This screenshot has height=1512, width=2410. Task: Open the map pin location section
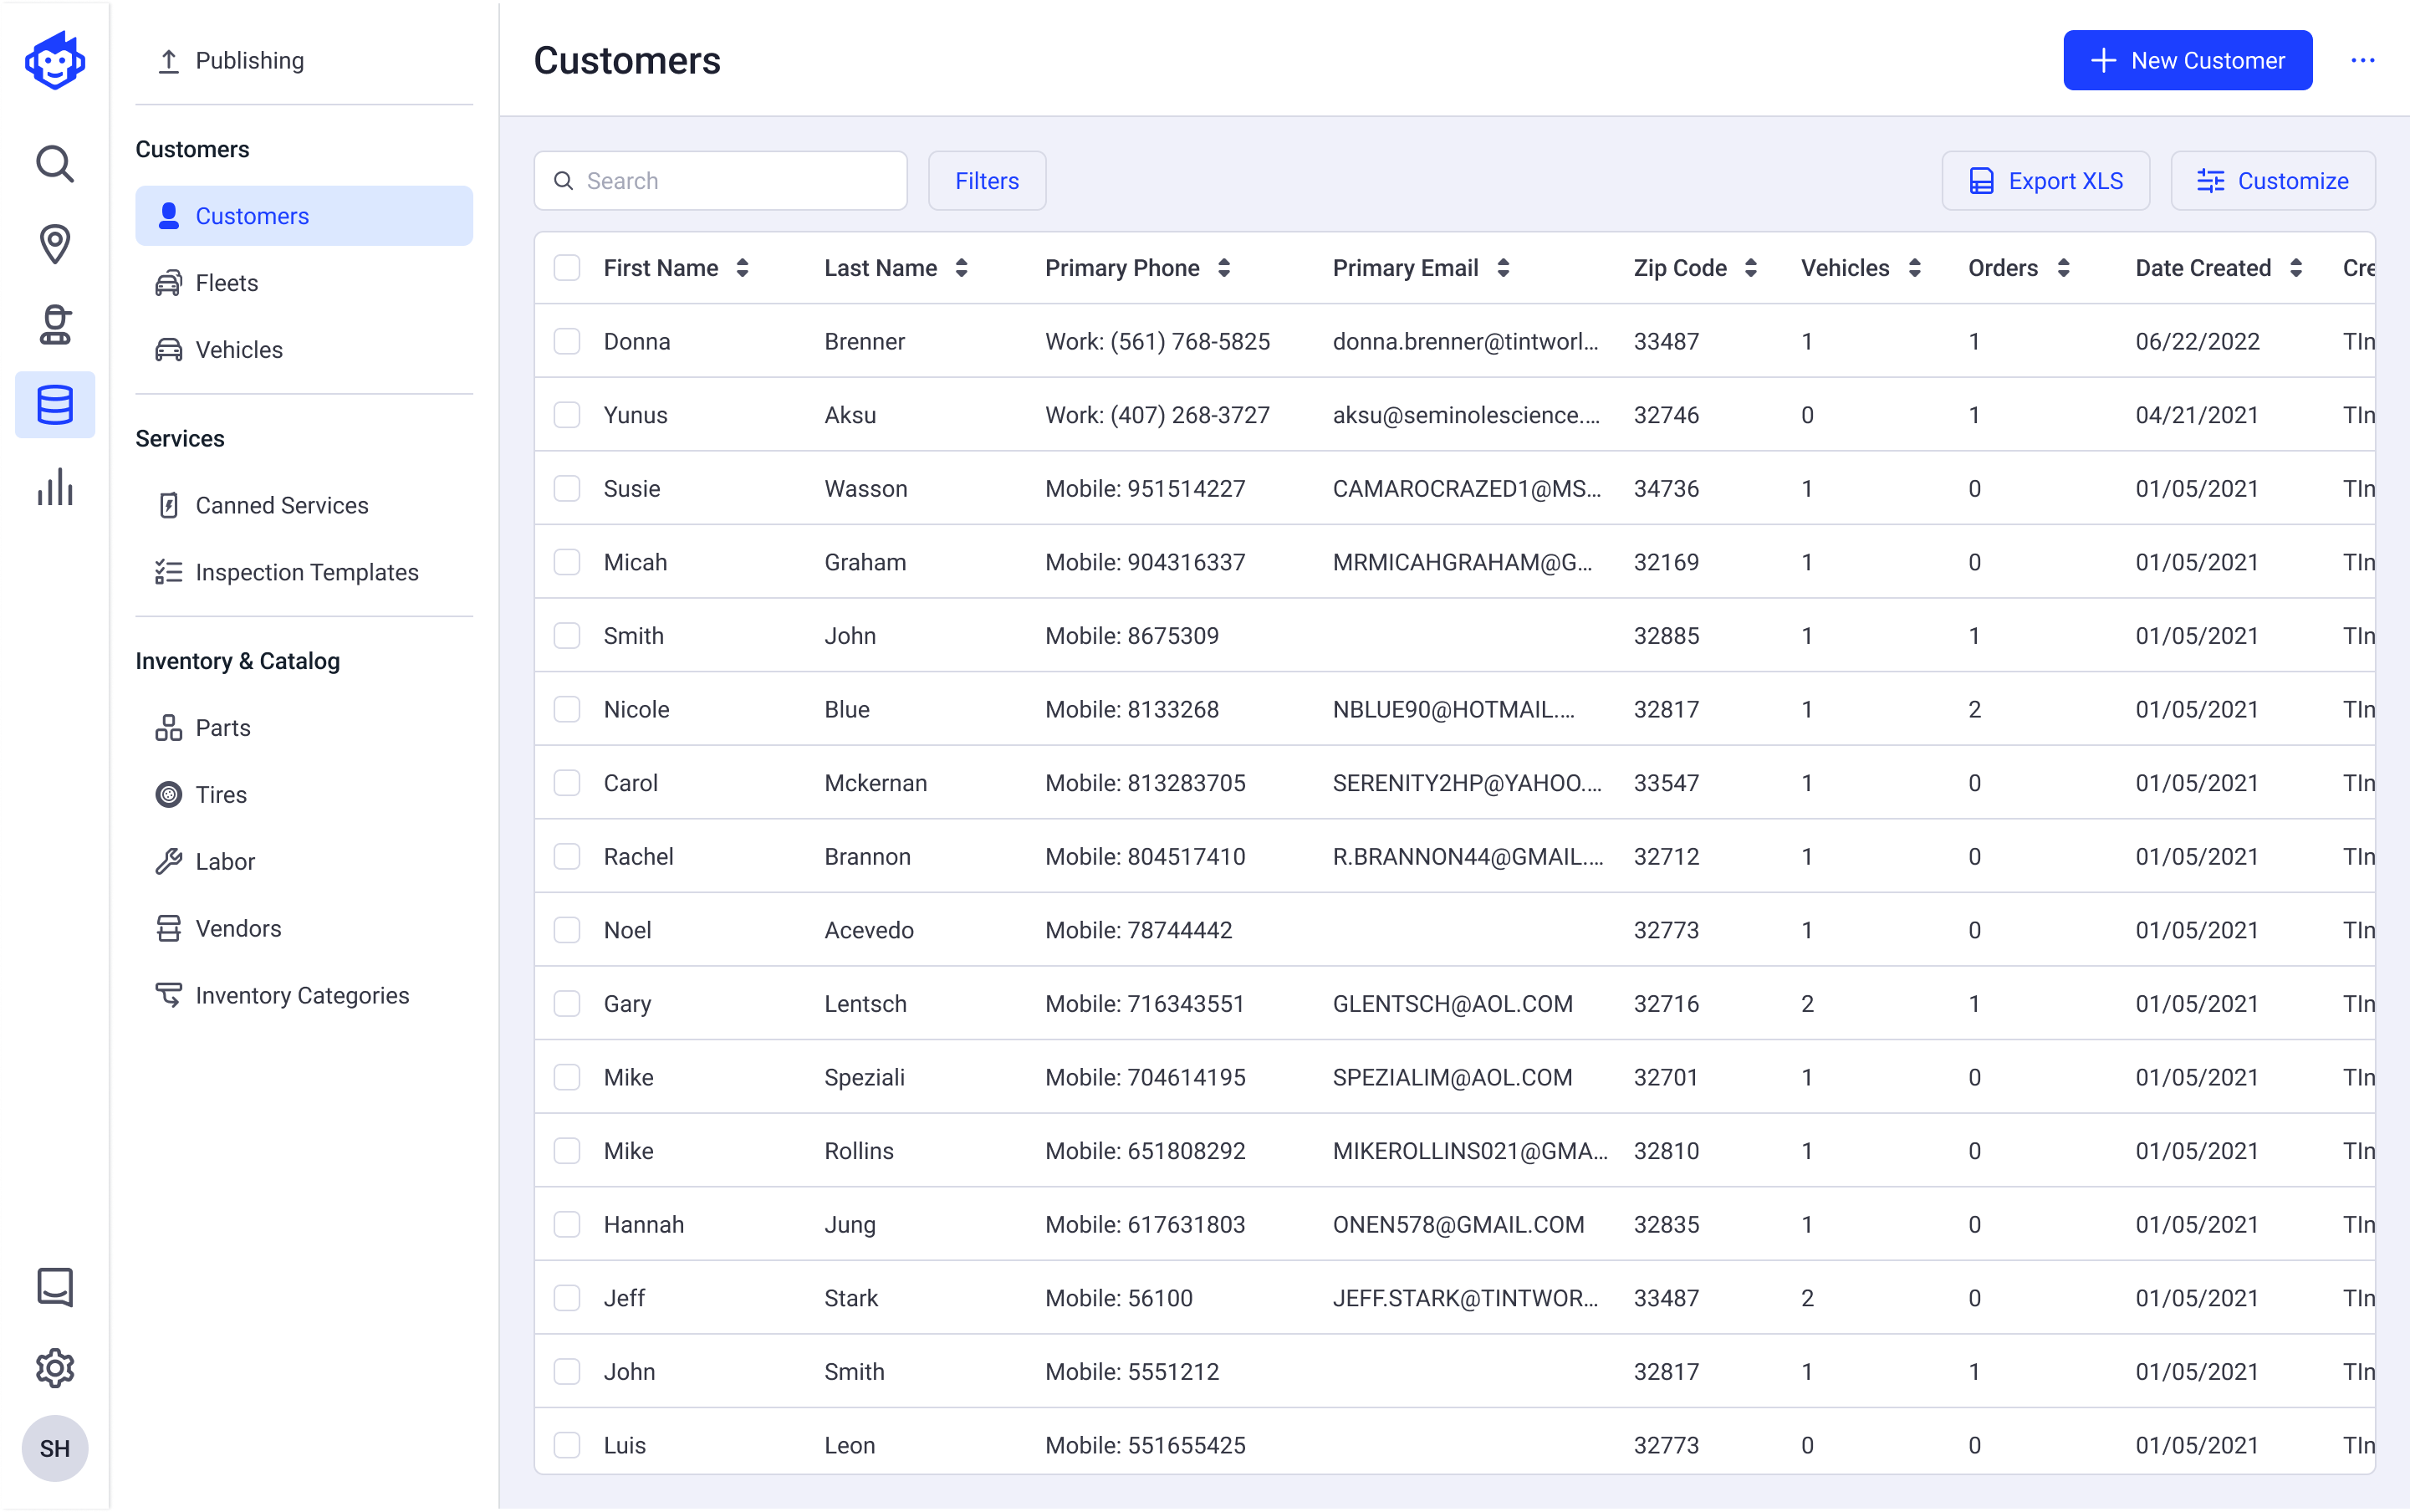pos(55,243)
